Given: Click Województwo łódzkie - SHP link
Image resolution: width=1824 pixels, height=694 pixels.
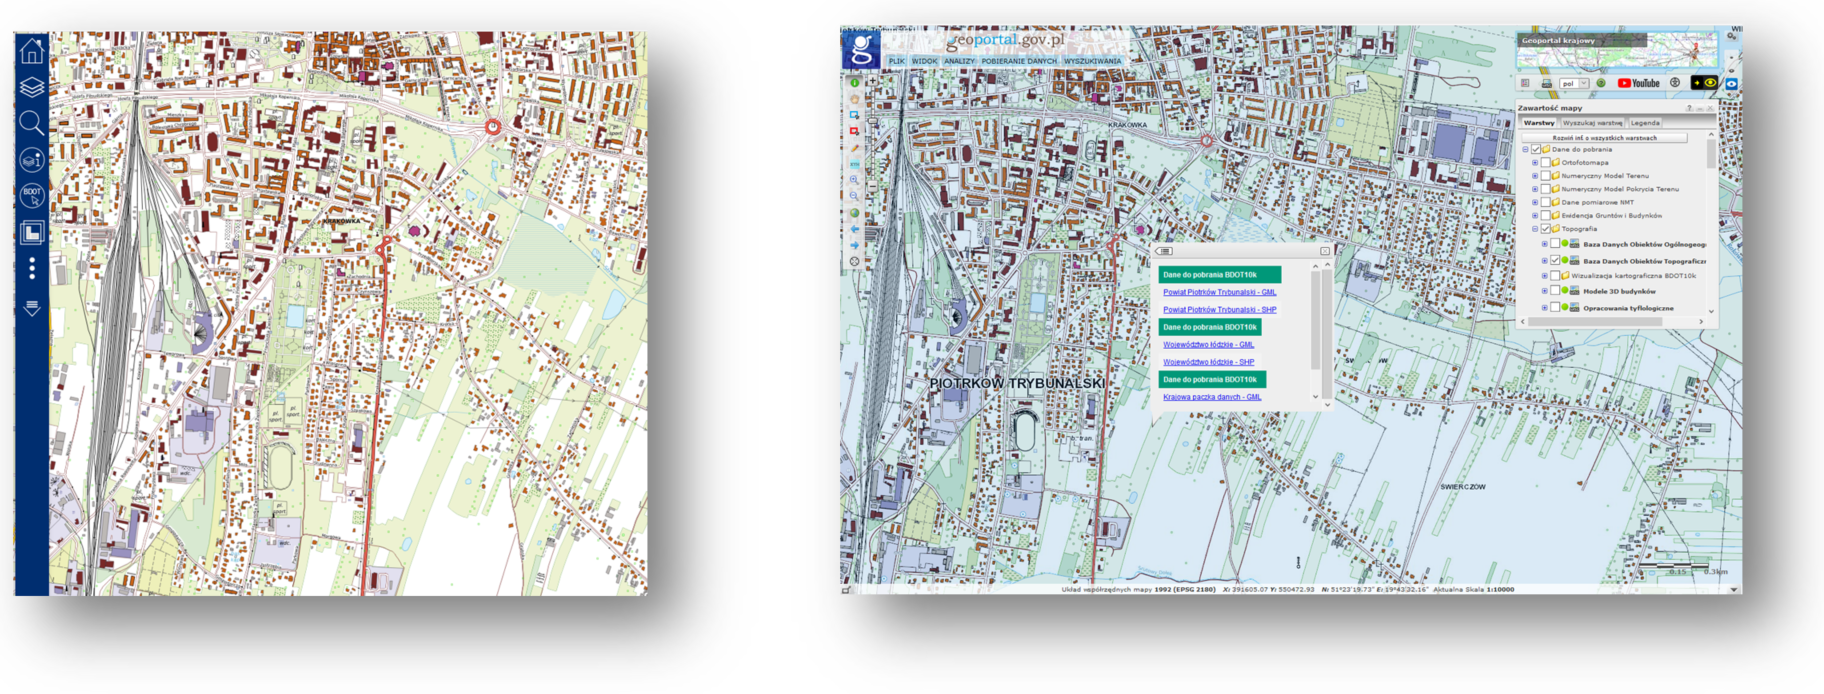Looking at the screenshot, I should tap(1208, 362).
